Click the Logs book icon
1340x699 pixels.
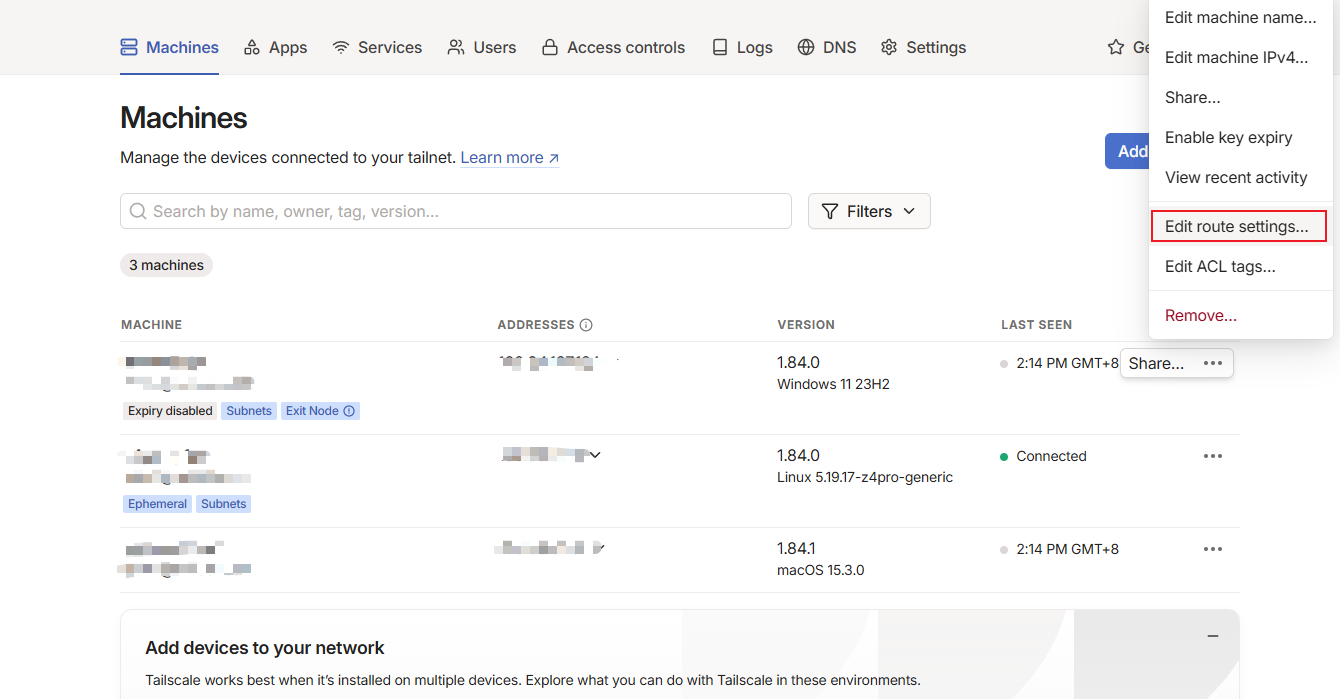720,47
